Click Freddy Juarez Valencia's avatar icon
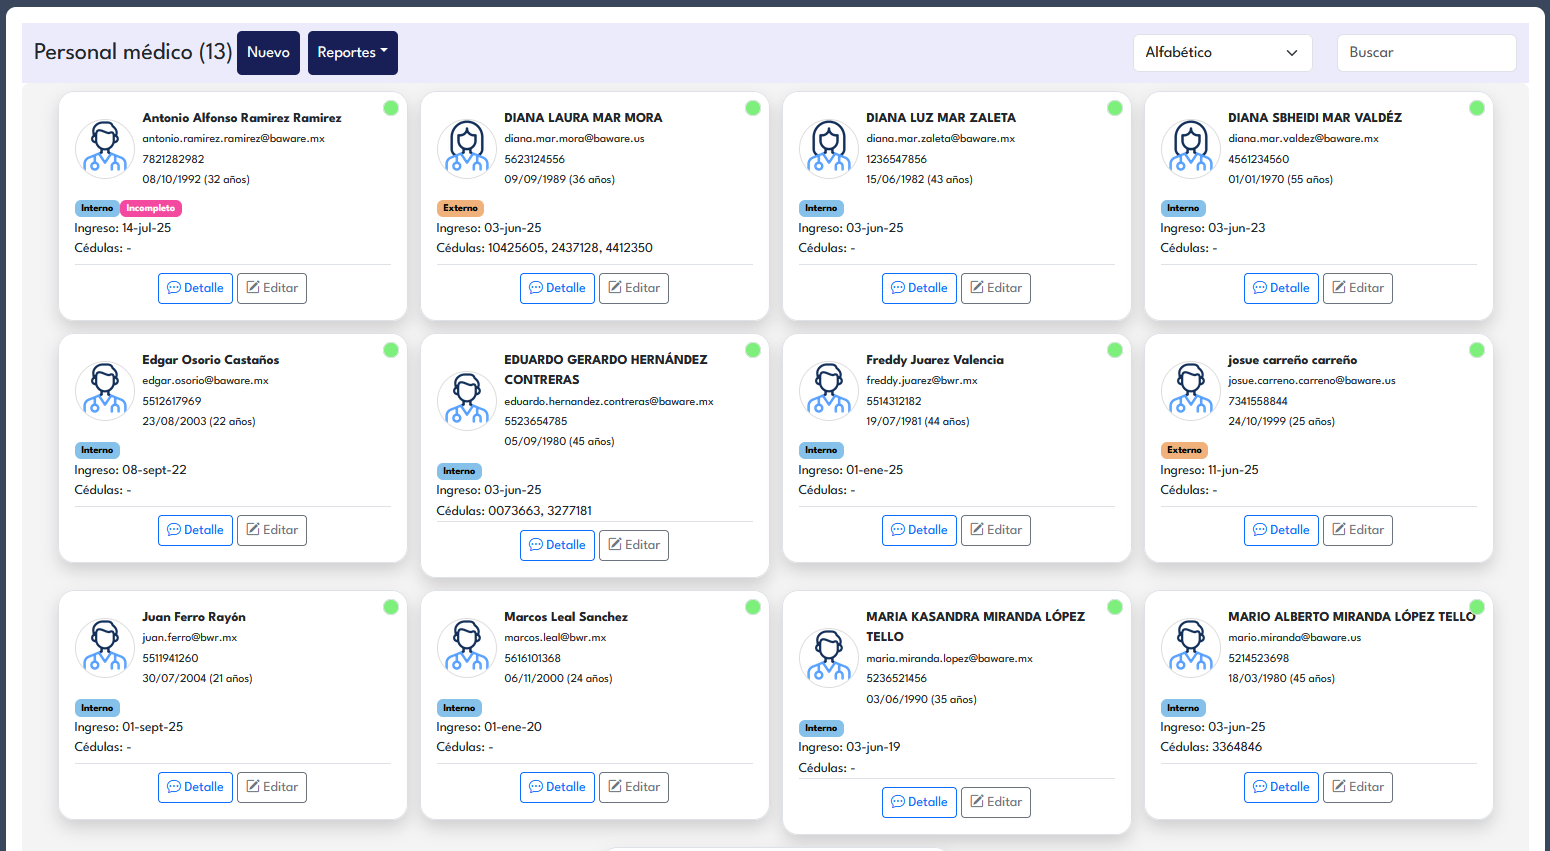This screenshot has width=1550, height=851. [829, 391]
